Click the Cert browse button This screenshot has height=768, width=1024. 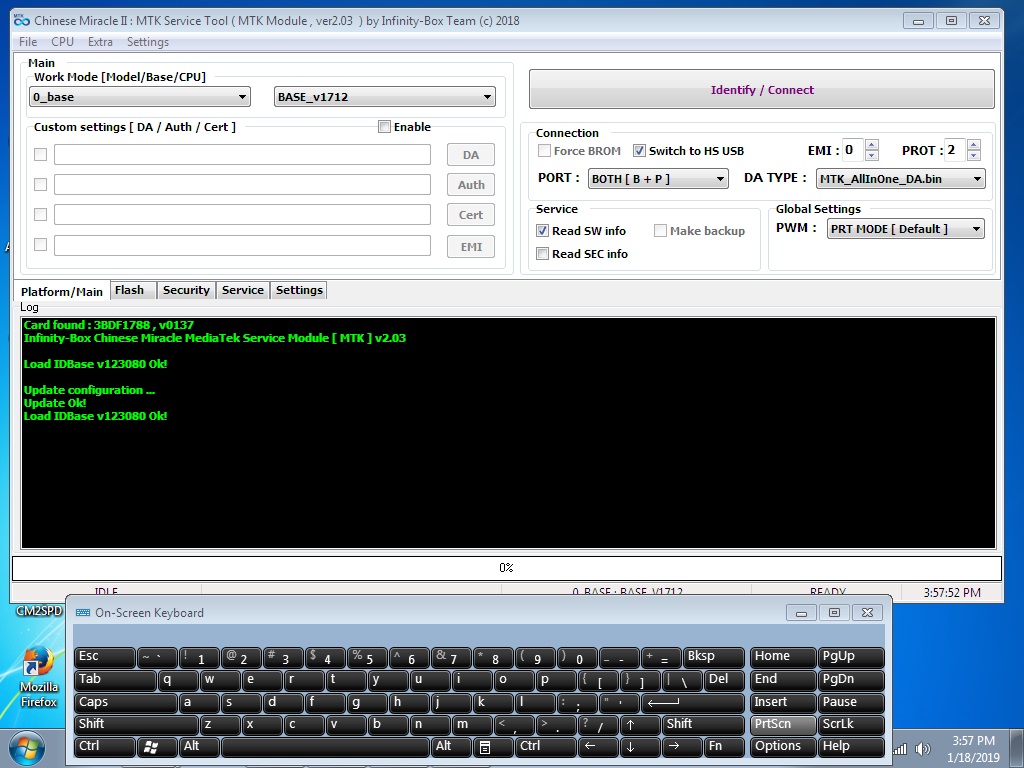click(471, 215)
